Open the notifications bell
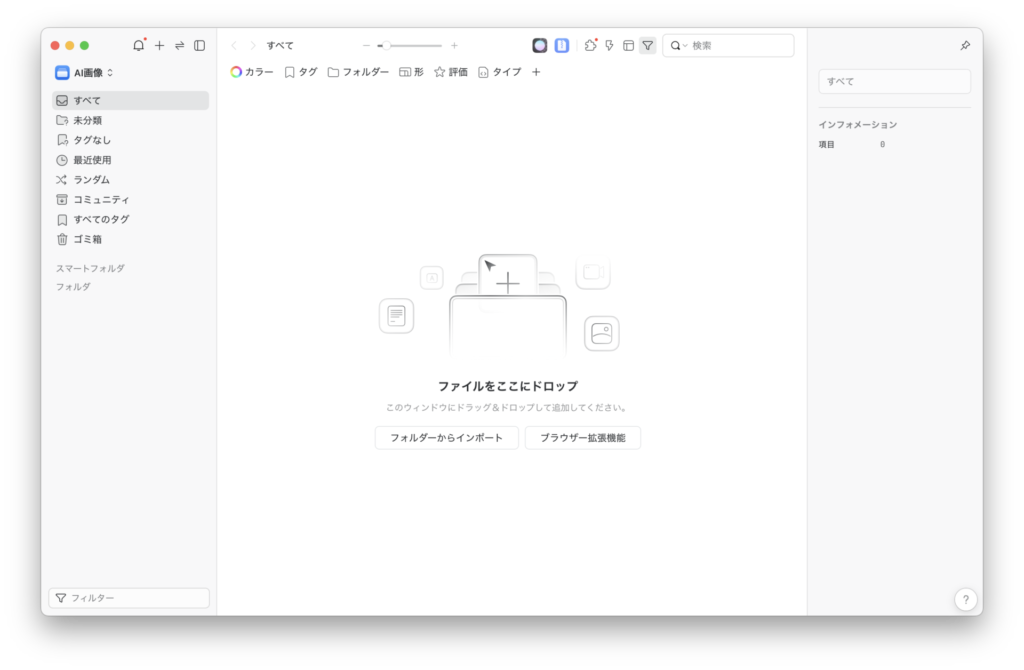Viewport: 1024px width, 670px height. coord(138,45)
